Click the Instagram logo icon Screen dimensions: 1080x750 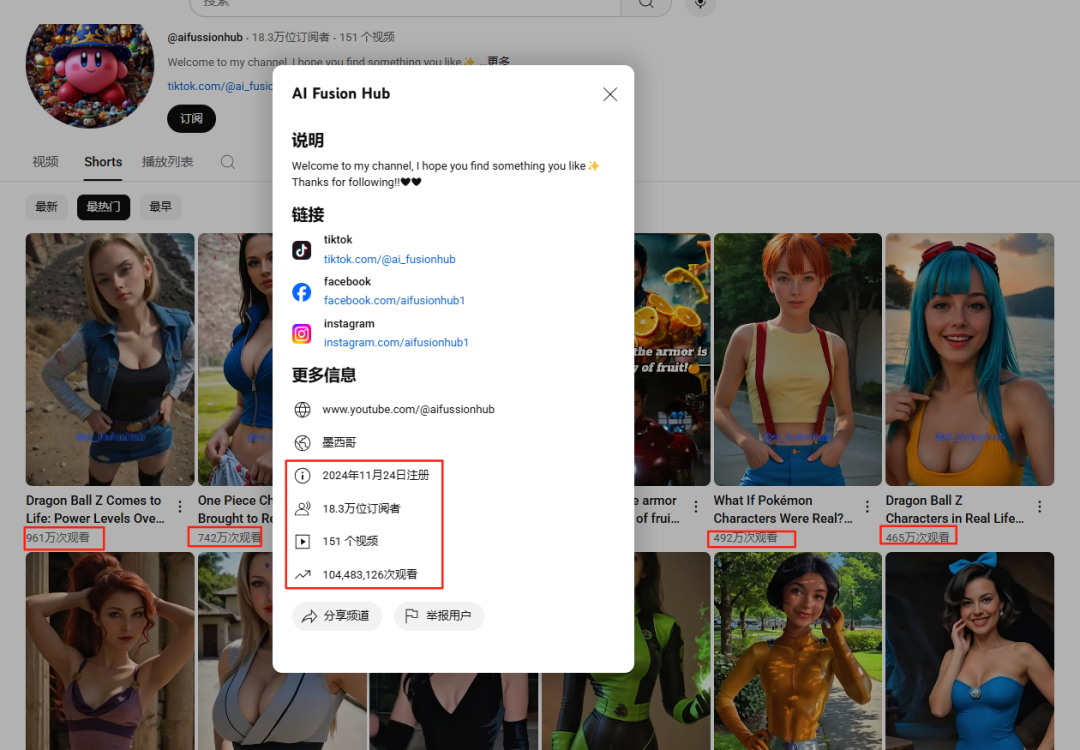tap(302, 334)
